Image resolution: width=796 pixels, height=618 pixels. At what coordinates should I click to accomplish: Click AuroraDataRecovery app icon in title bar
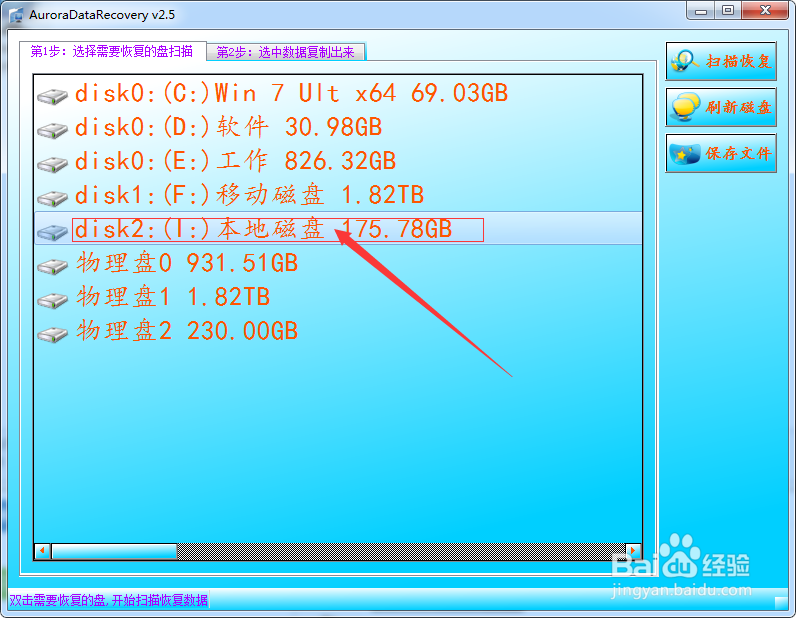(x=16, y=15)
